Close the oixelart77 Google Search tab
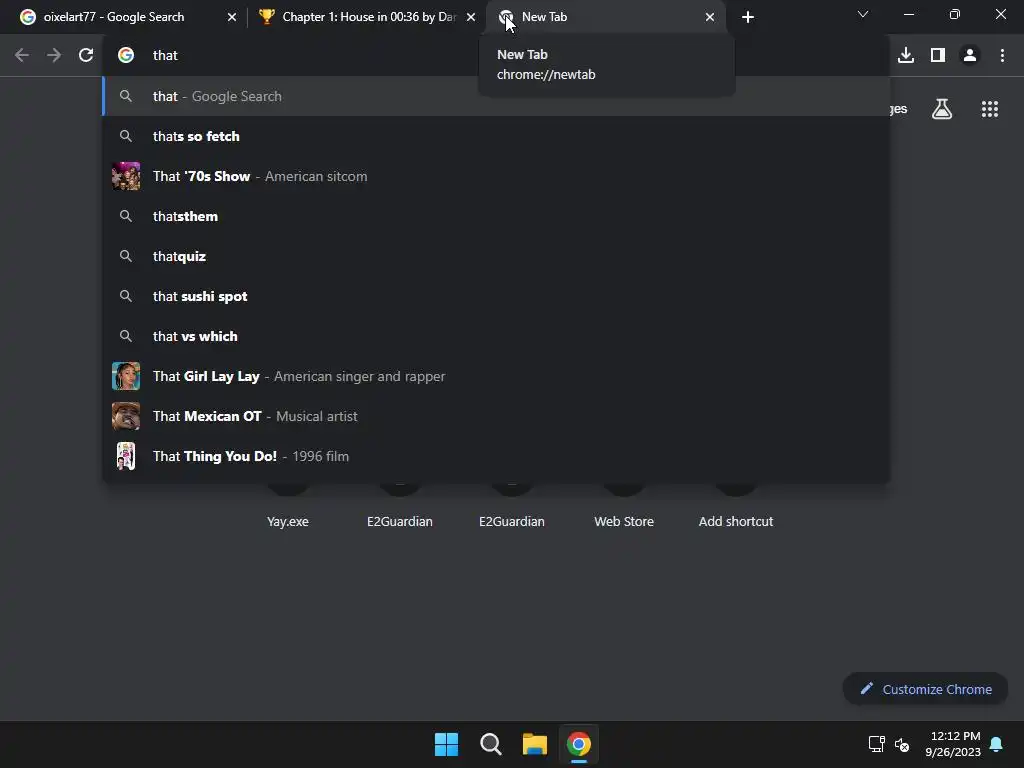Image resolution: width=1024 pixels, height=768 pixels. (231, 17)
